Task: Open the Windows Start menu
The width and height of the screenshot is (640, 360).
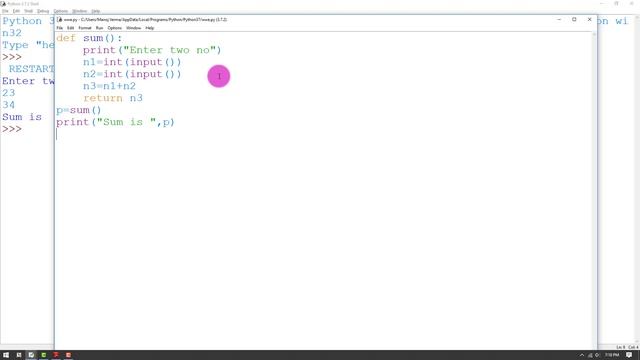Action: (6, 355)
